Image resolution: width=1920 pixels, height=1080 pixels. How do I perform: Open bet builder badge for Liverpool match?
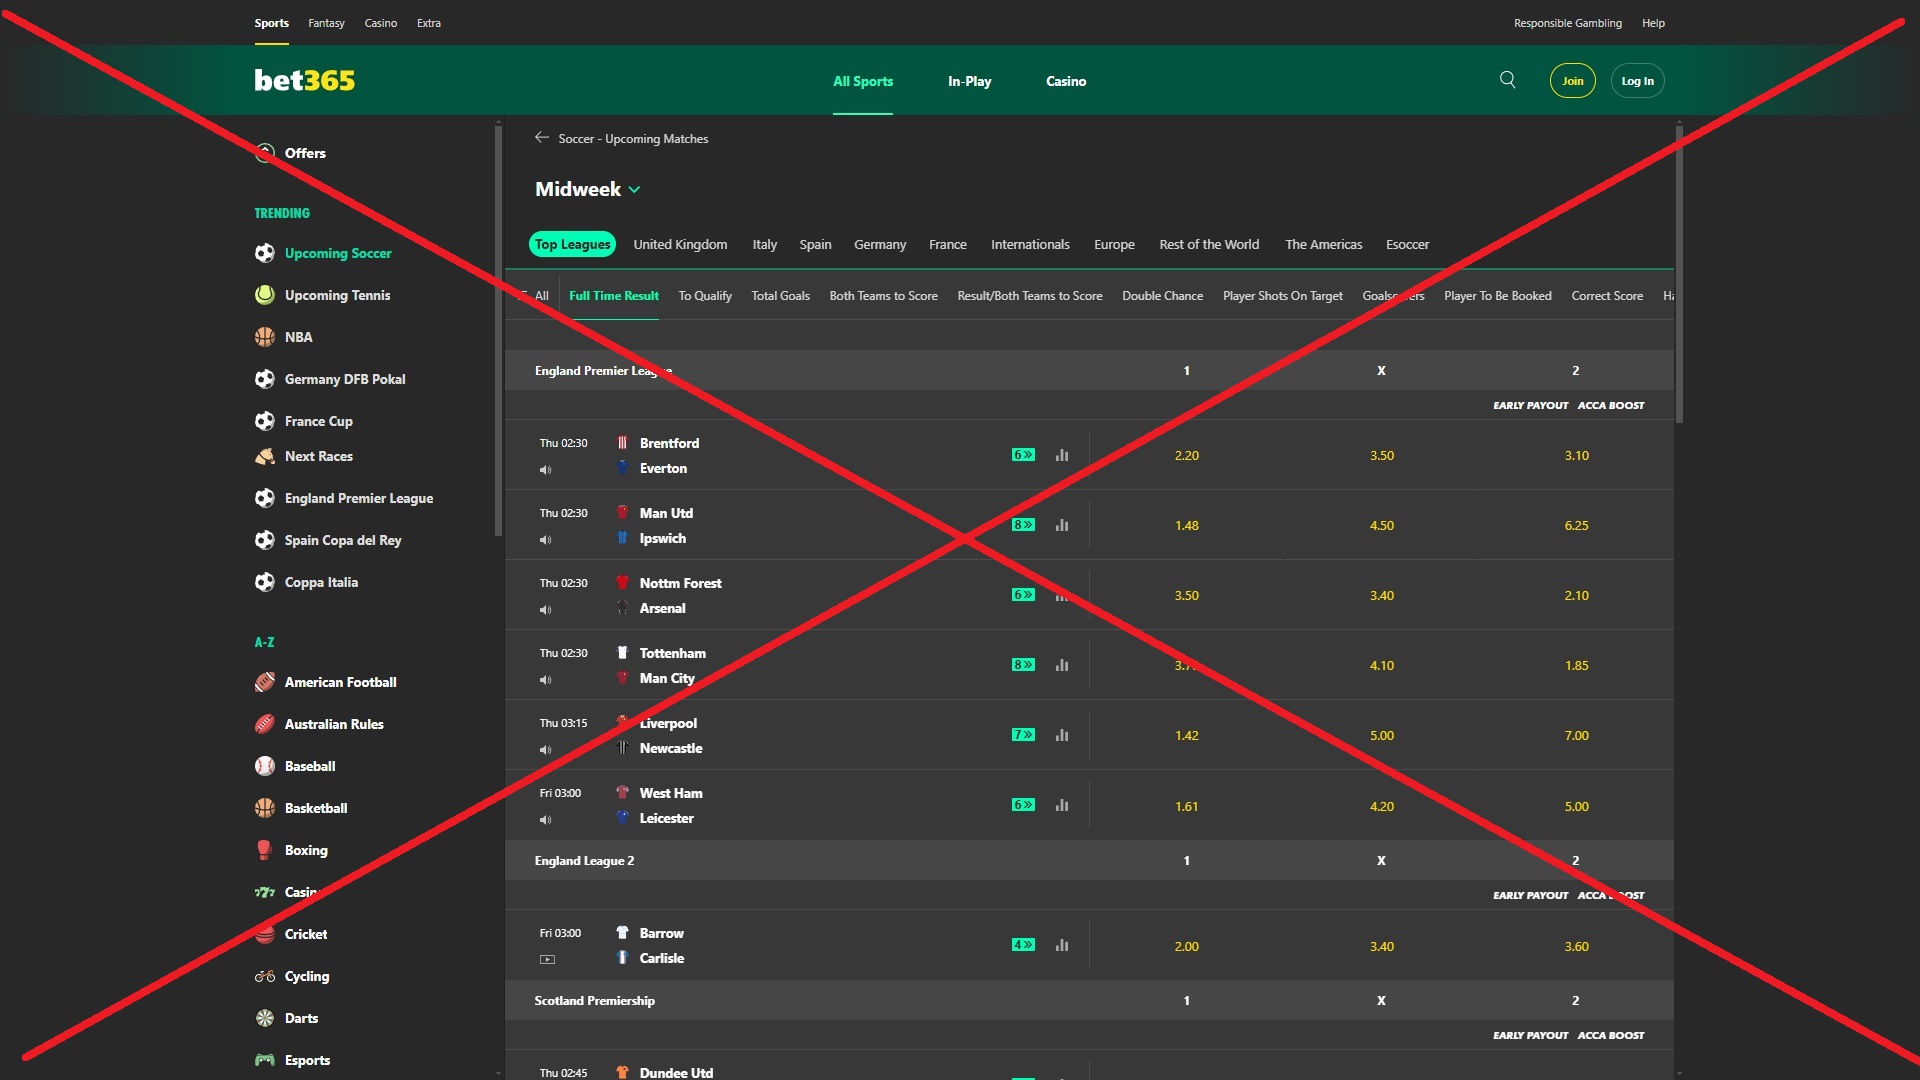pos(1023,735)
